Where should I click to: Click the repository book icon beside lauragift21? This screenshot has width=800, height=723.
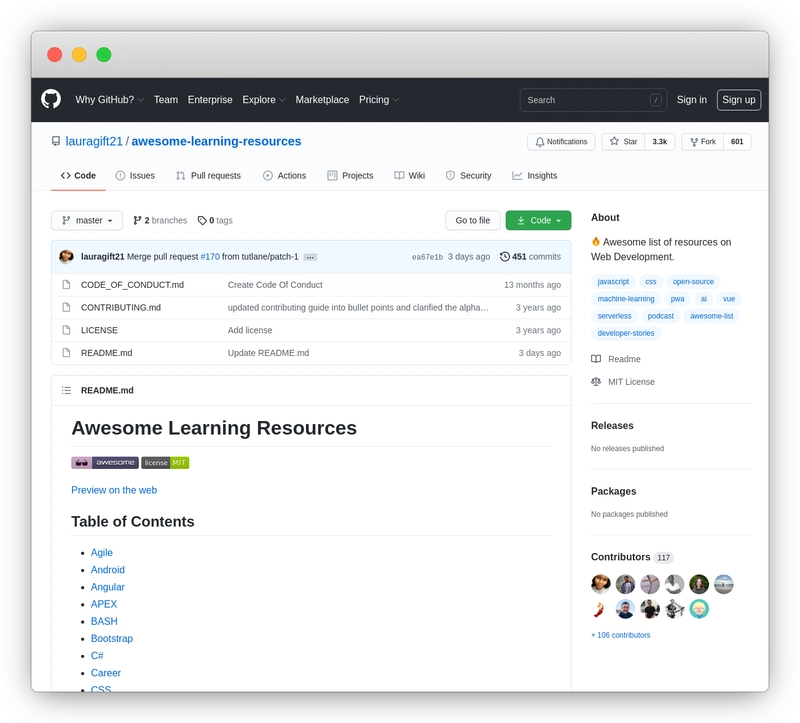(56, 141)
